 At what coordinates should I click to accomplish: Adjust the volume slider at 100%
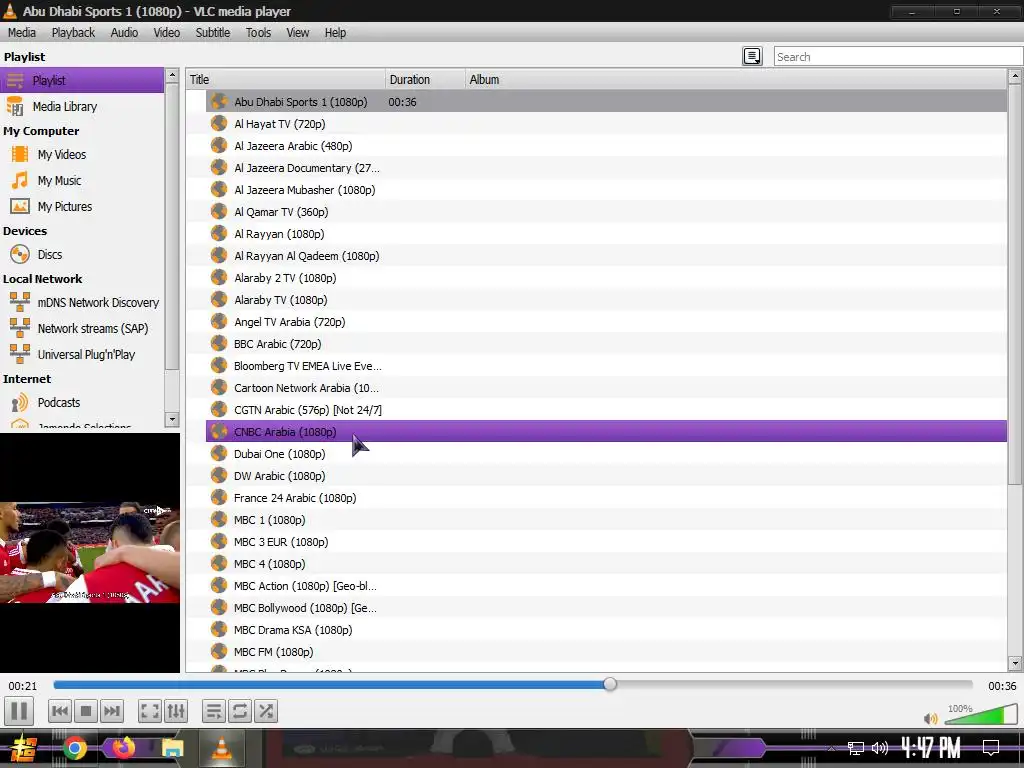click(980, 714)
